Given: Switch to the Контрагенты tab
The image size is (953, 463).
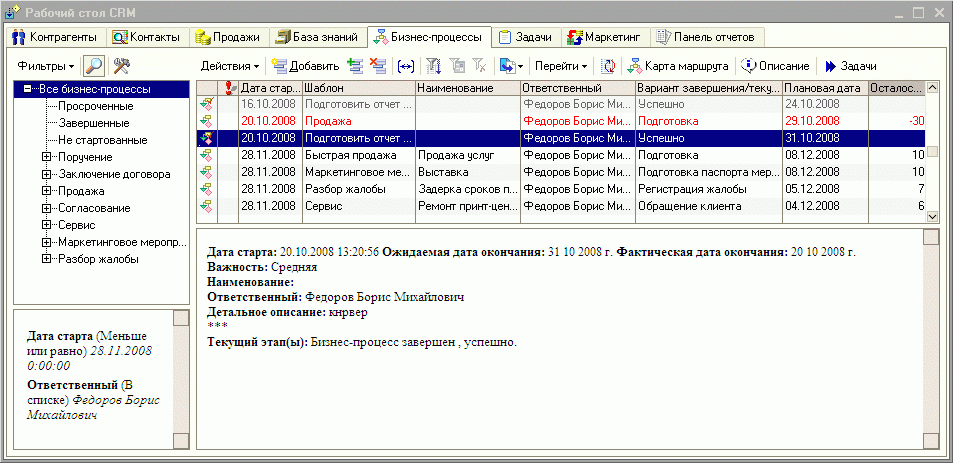Looking at the screenshot, I should click(56, 37).
